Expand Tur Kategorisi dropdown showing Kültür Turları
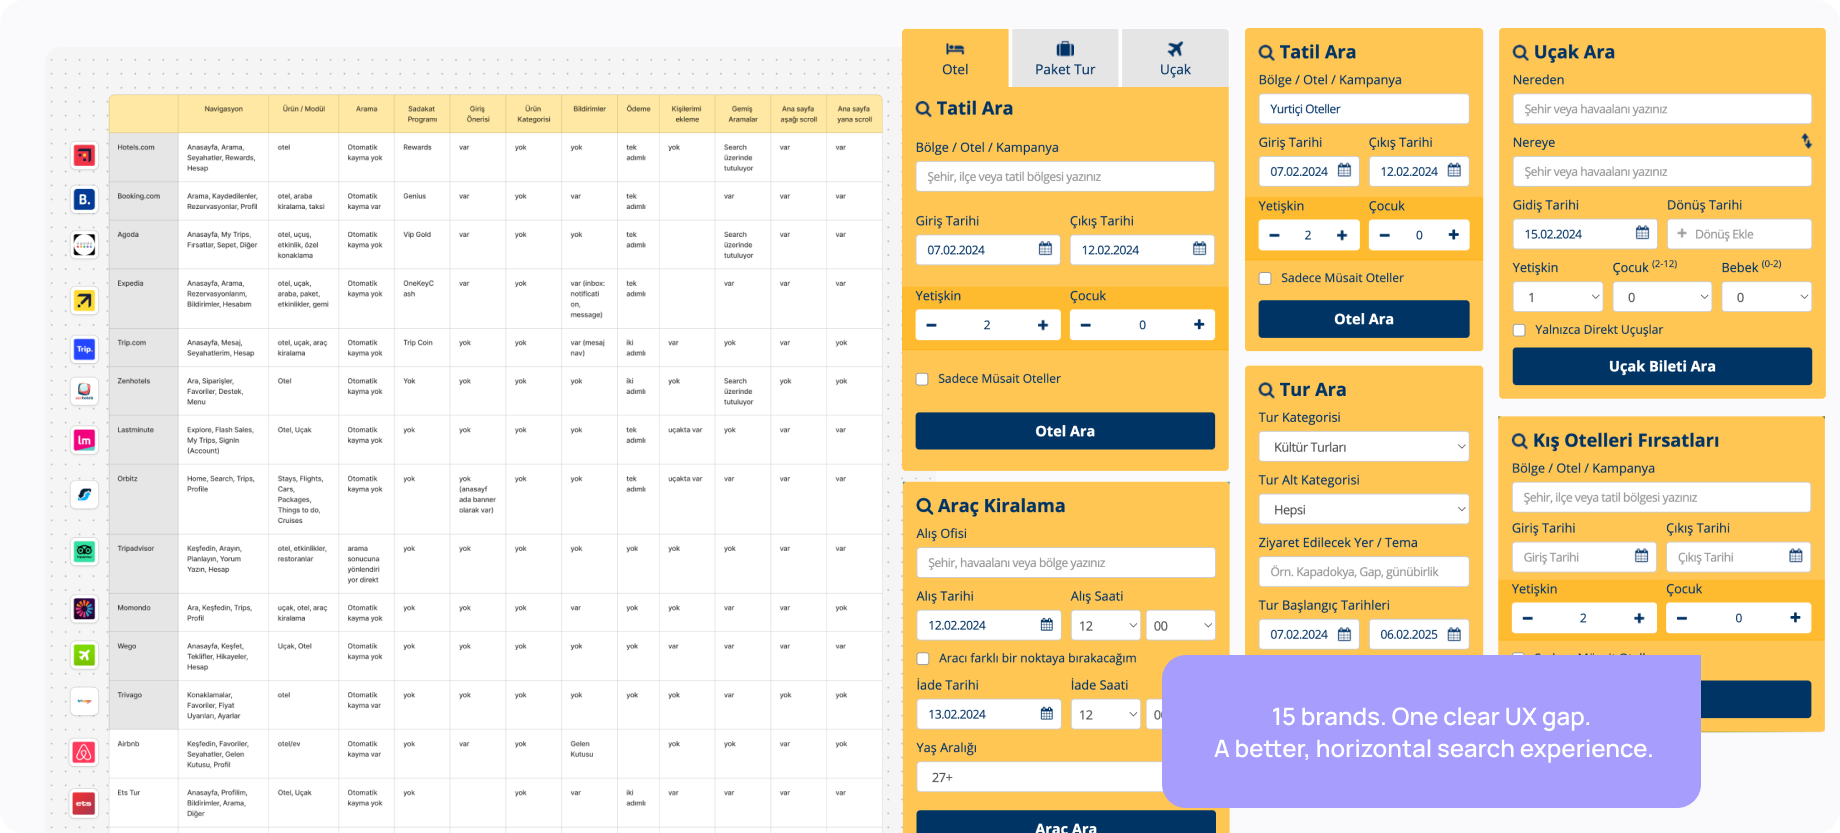1840x833 pixels. tap(1364, 447)
